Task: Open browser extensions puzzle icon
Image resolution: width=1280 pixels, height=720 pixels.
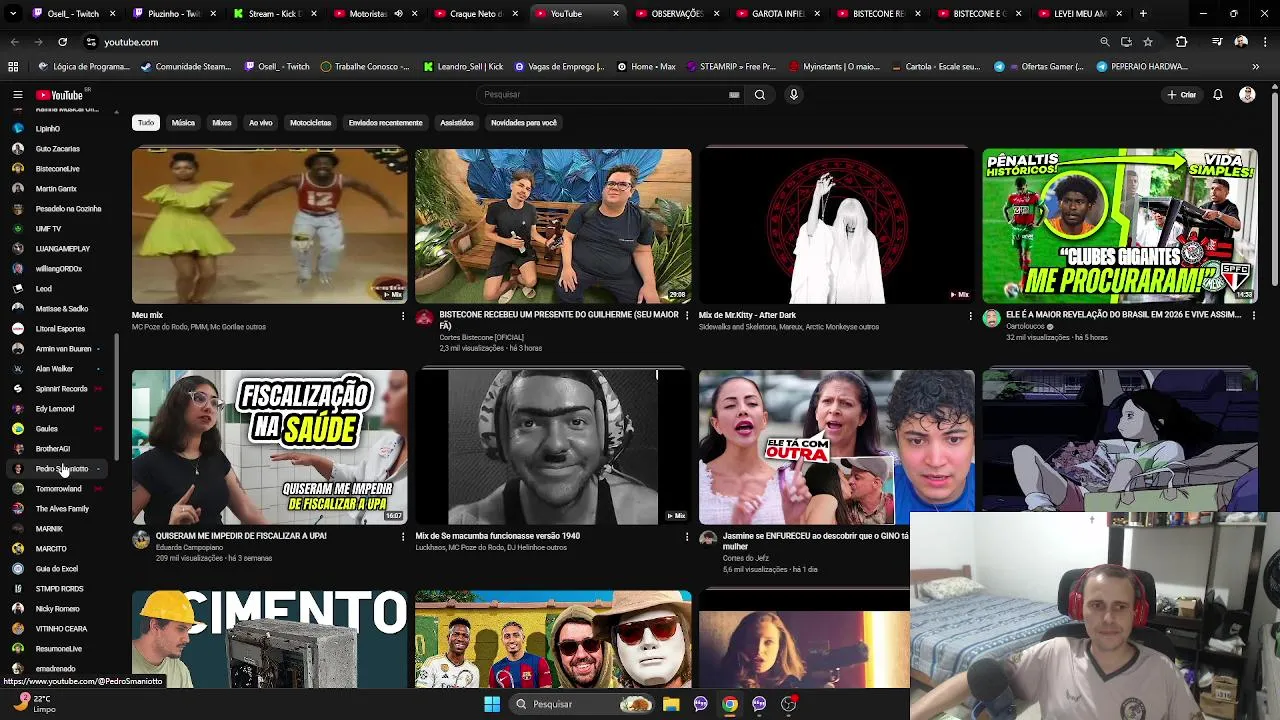Action: coord(1182,42)
